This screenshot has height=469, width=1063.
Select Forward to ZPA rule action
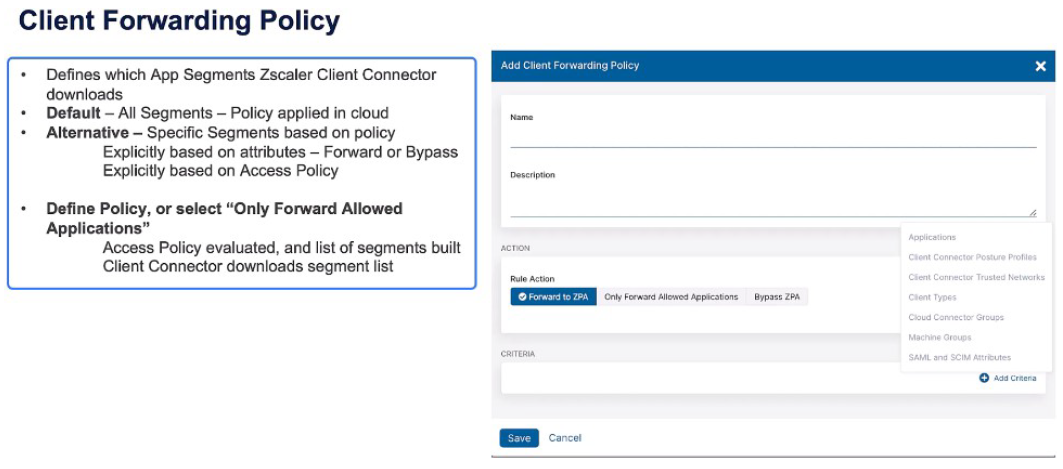(x=554, y=297)
